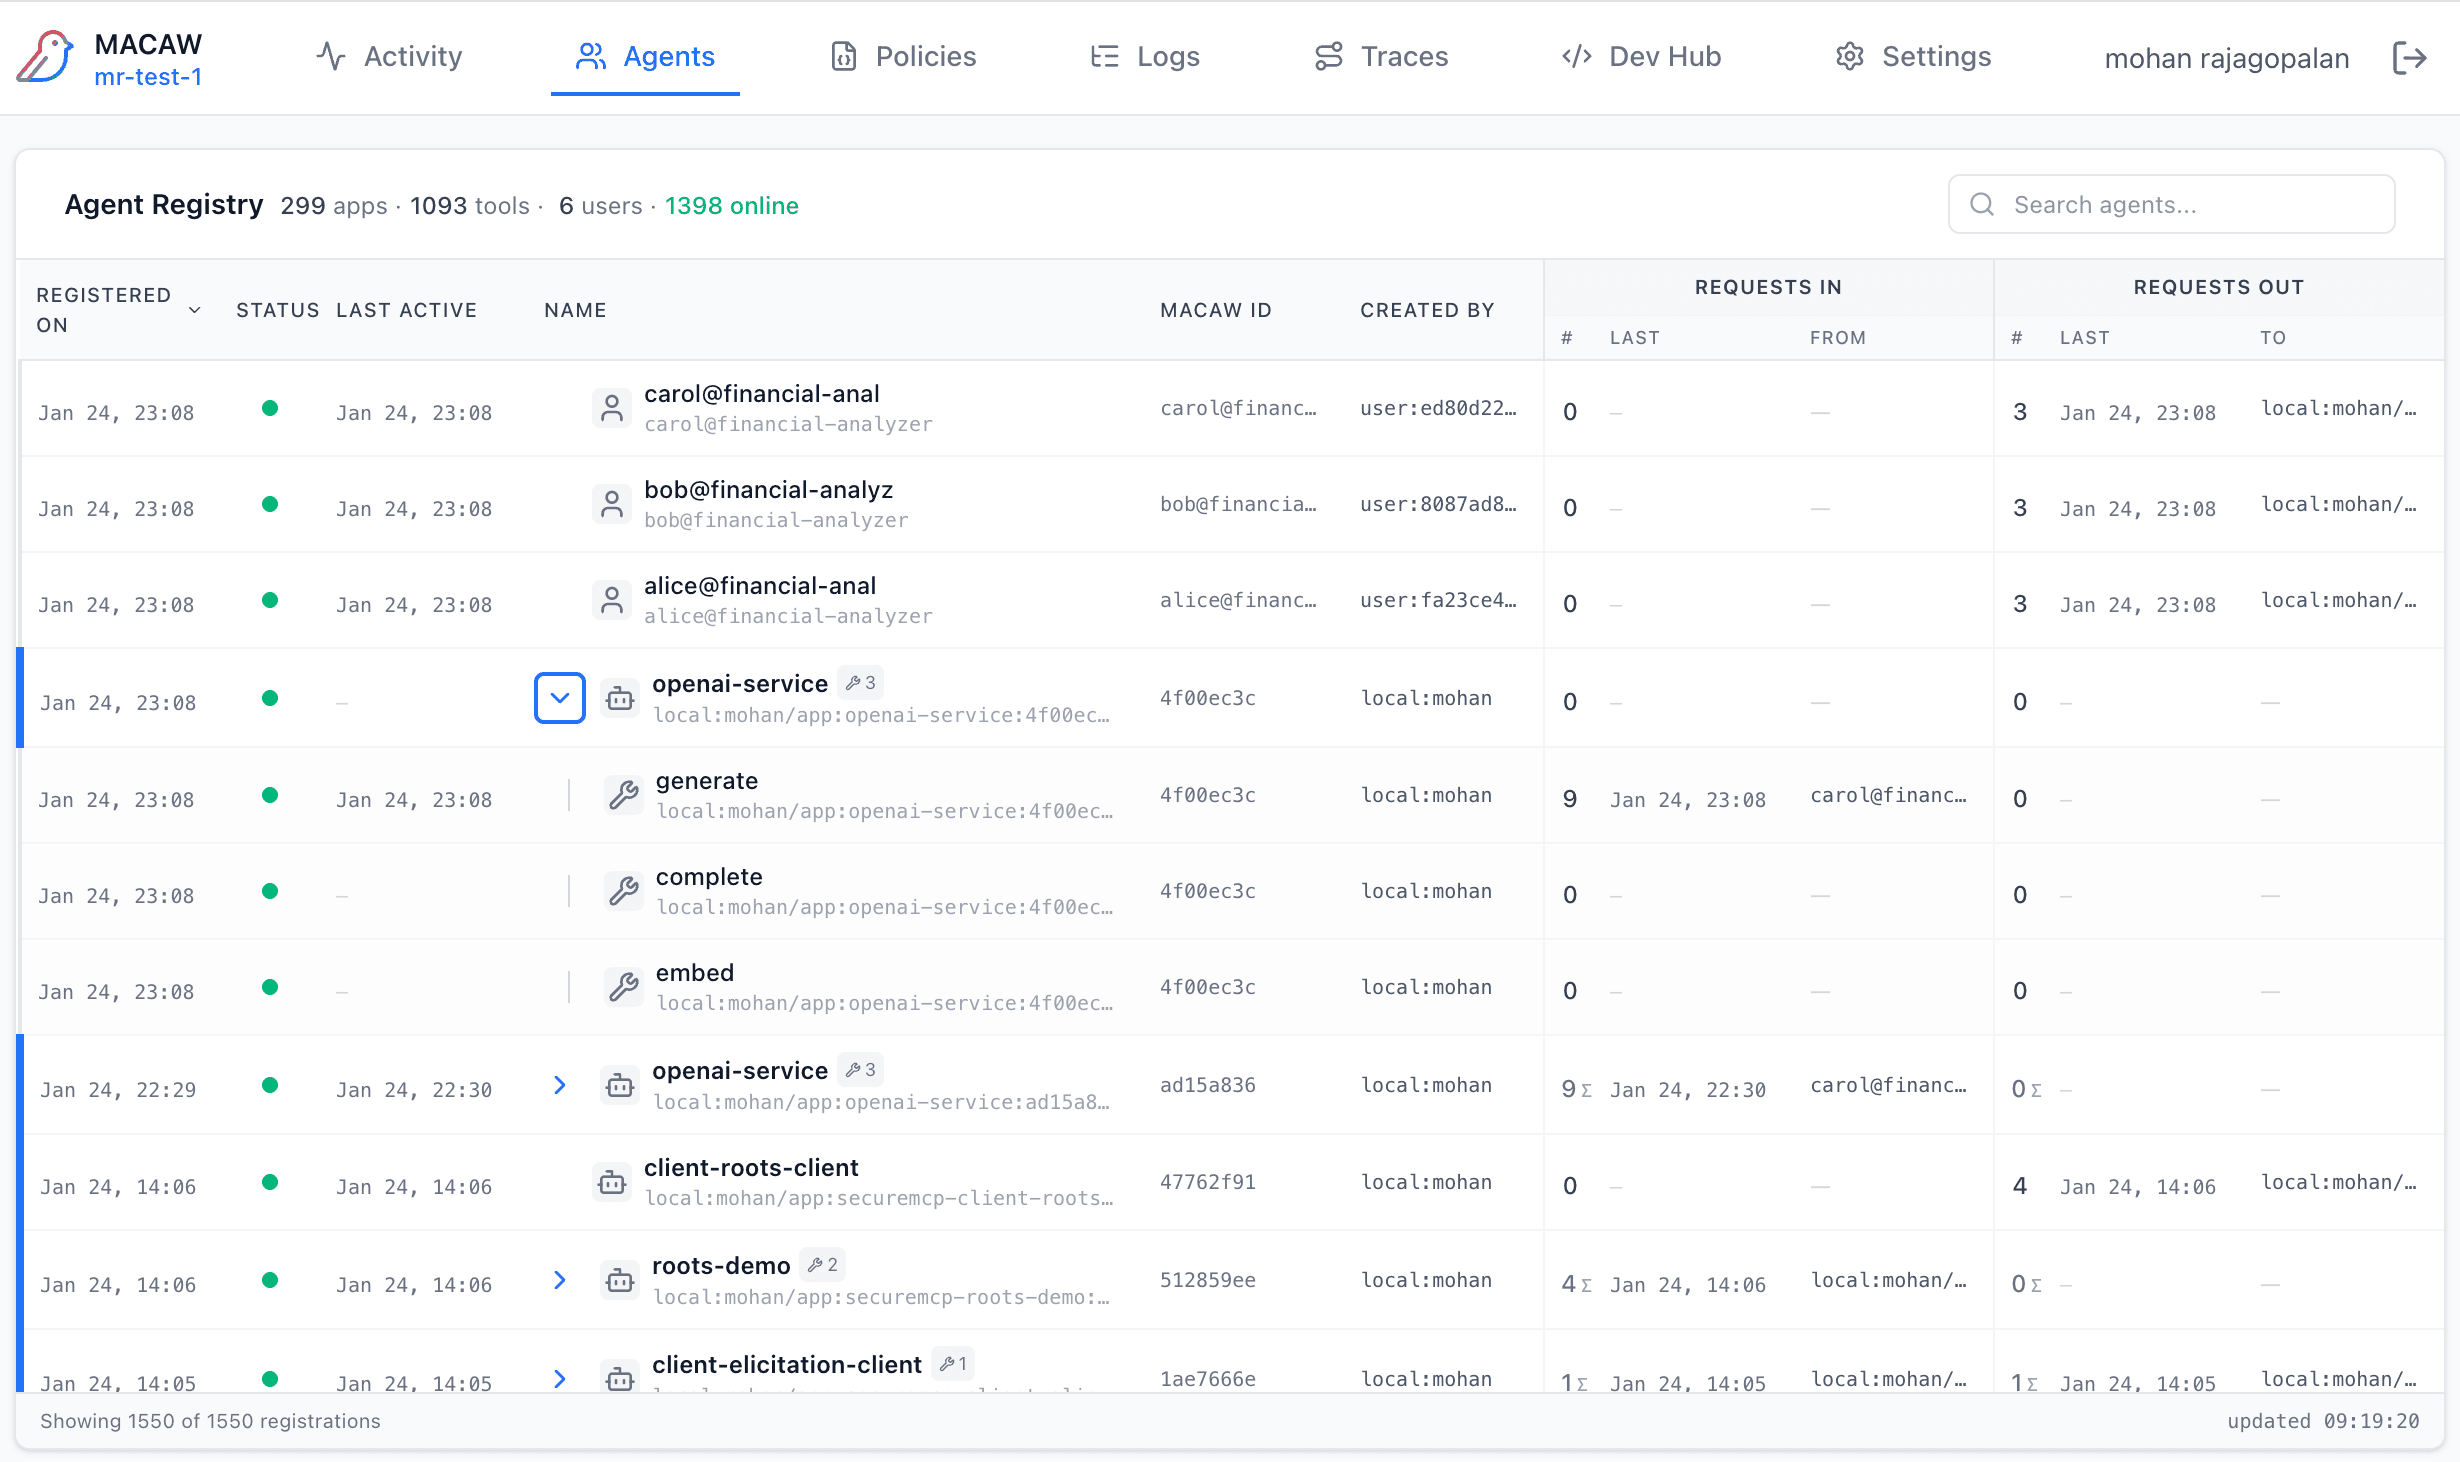
Task: Expand the roots-demo agent row
Action: point(560,1280)
